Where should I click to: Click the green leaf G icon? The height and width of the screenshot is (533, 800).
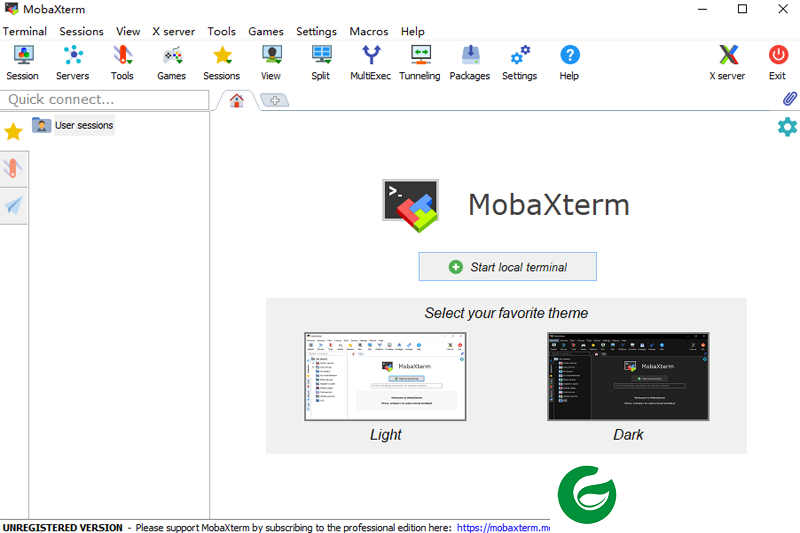pyautogui.click(x=587, y=494)
